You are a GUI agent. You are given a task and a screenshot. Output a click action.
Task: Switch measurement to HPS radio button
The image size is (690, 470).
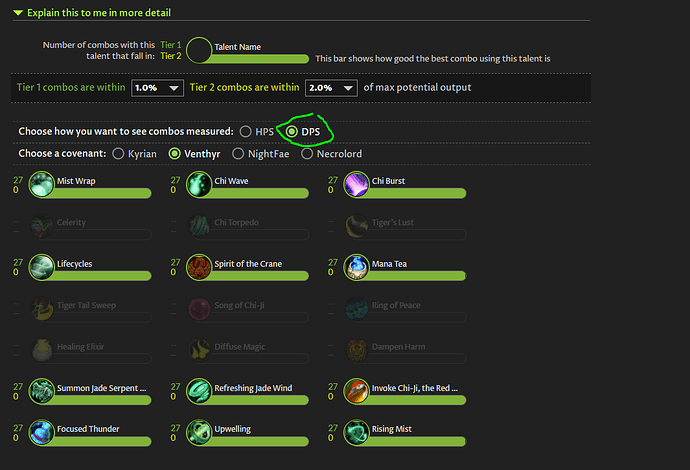point(246,132)
